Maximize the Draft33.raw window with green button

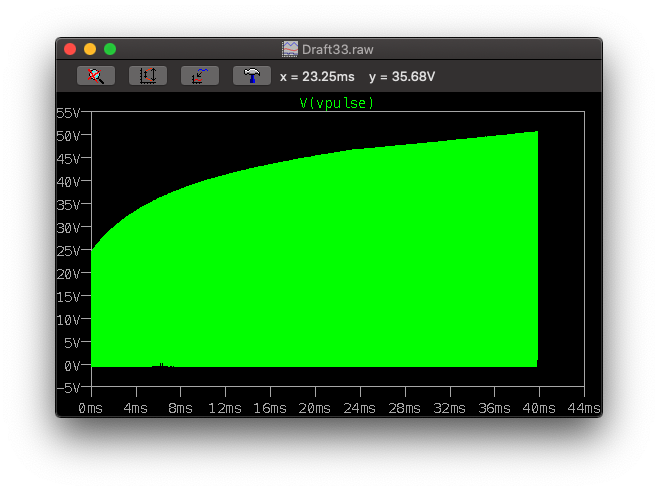(110, 49)
